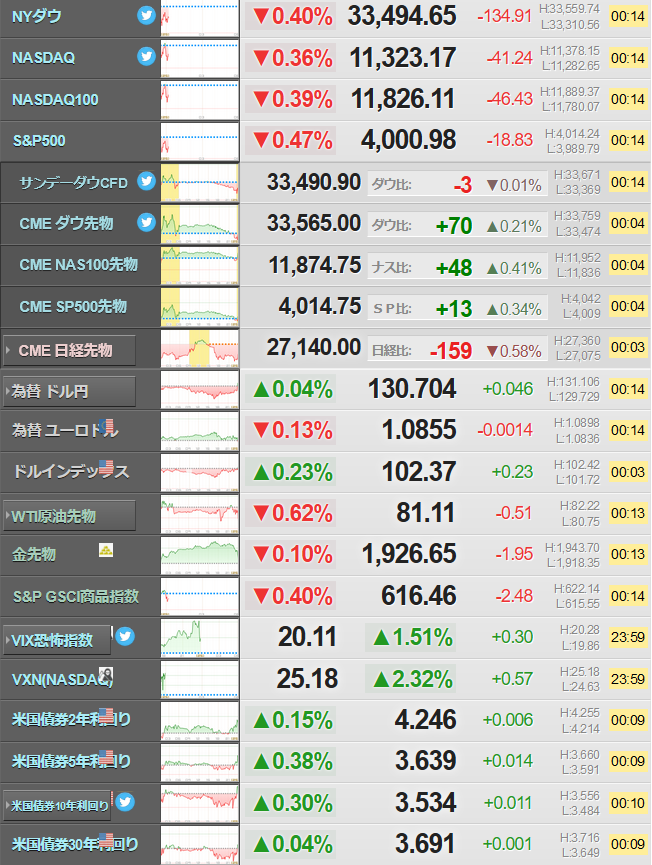Viewport: 652px width, 865px height.
Task: Click the 00:03 timestamp on CME 日経先物 row
Action: tap(628, 348)
